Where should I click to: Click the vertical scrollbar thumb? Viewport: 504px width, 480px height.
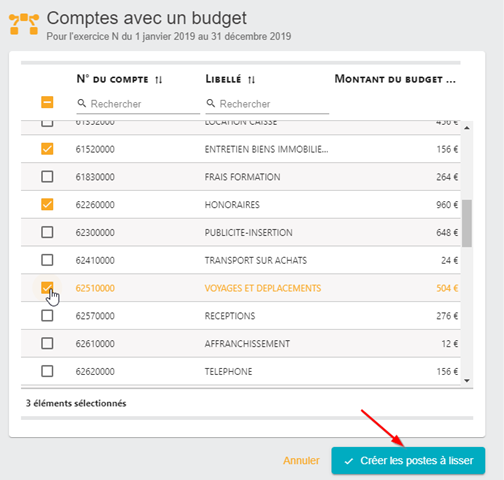tap(467, 223)
